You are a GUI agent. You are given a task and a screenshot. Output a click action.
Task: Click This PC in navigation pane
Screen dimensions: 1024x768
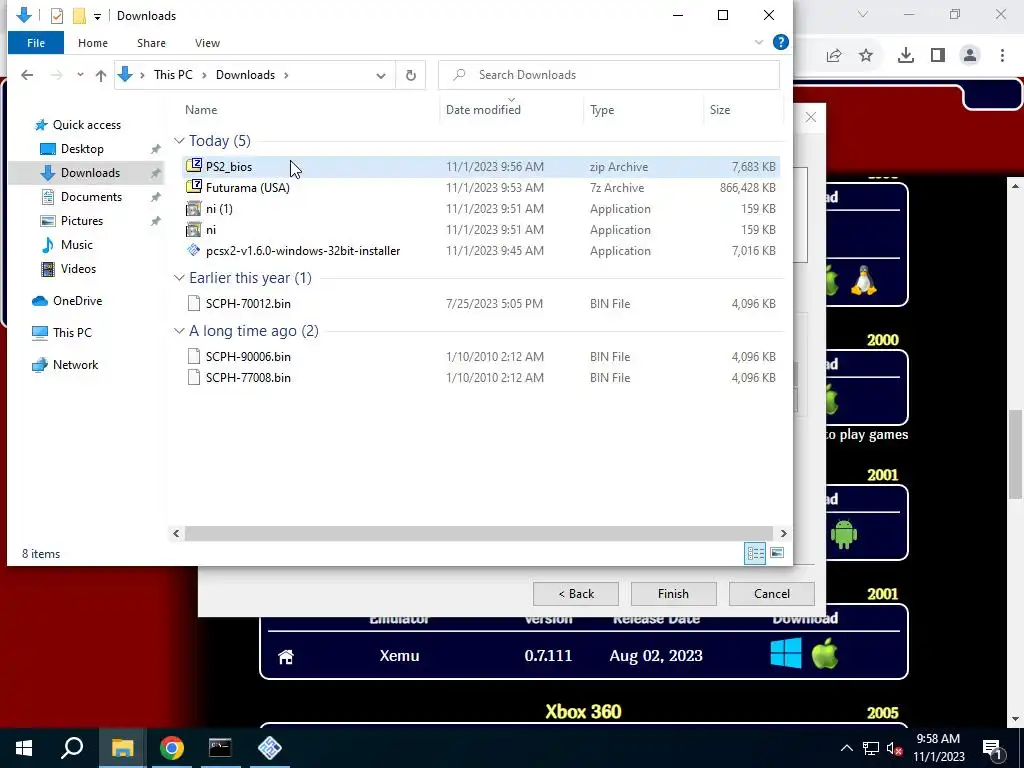click(72, 332)
